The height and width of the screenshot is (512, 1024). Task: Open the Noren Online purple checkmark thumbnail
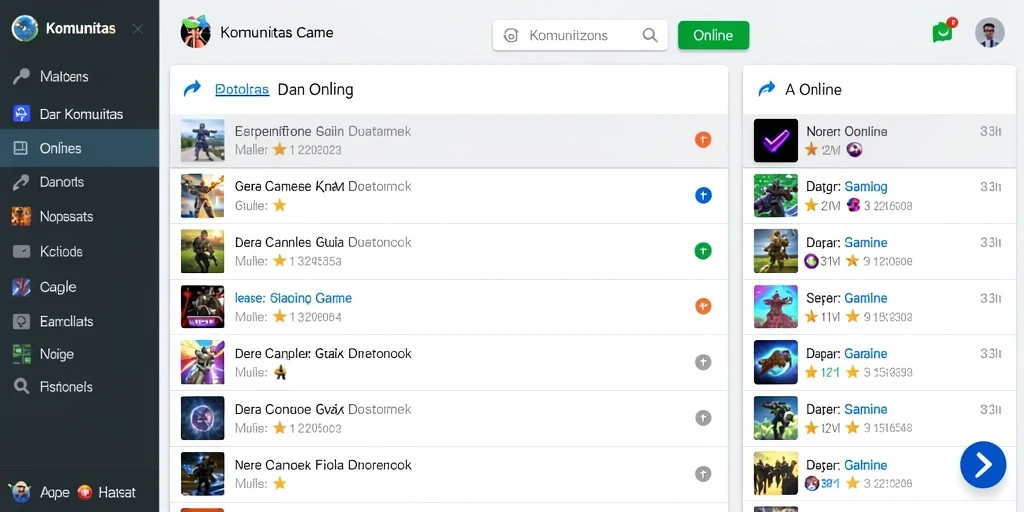(776, 140)
